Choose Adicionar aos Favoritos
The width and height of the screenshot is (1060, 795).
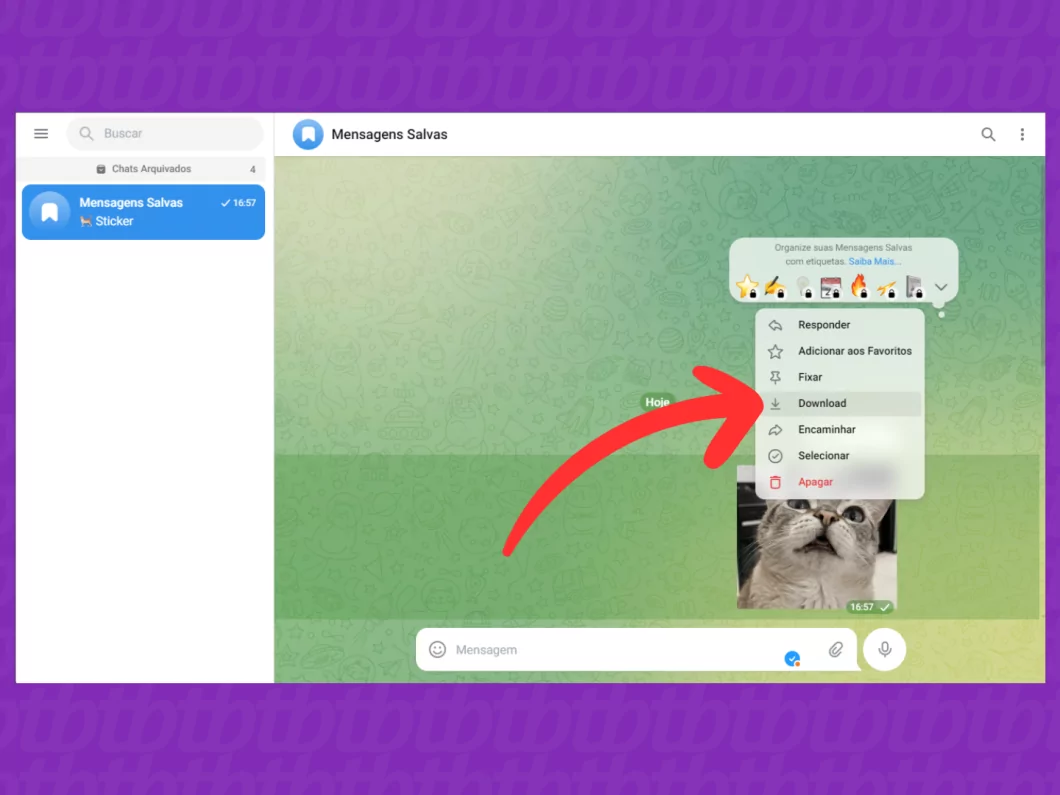coord(840,351)
